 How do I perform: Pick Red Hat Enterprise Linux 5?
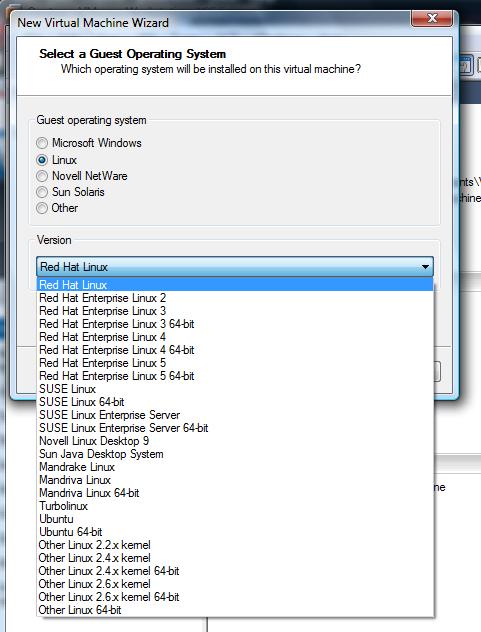(235, 363)
